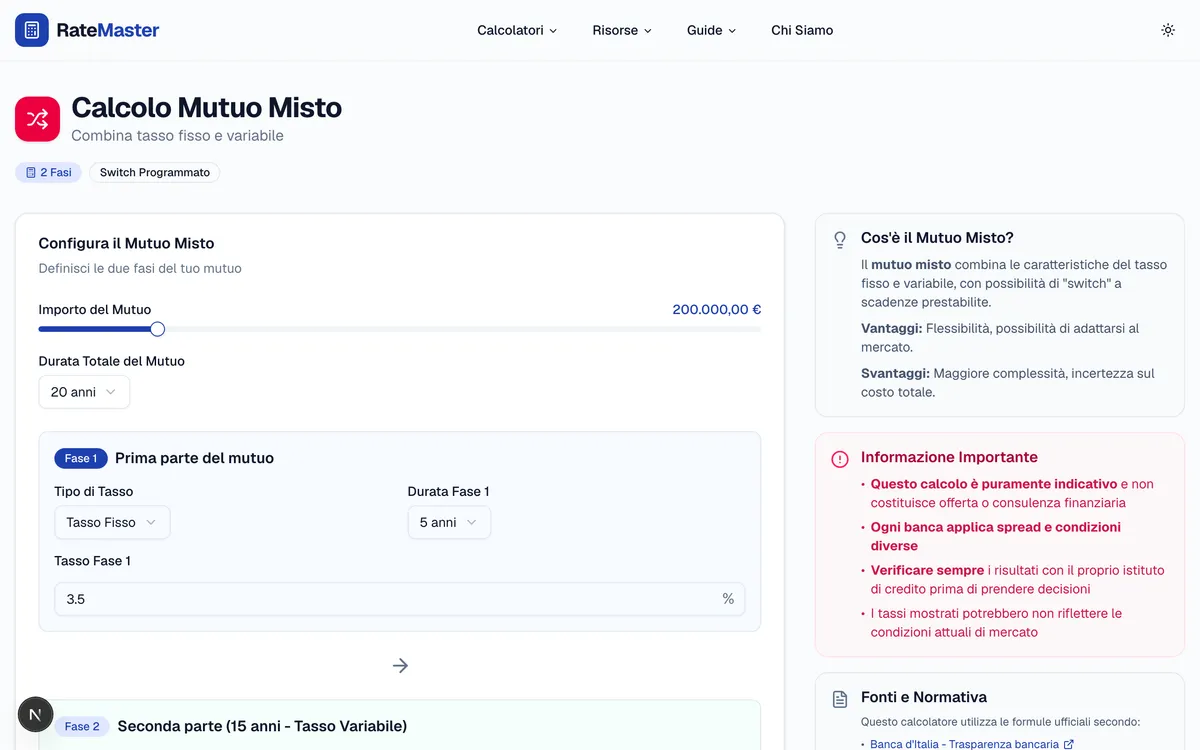Toggle the light/dark theme sun icon
The image size is (1200, 750).
(1168, 30)
